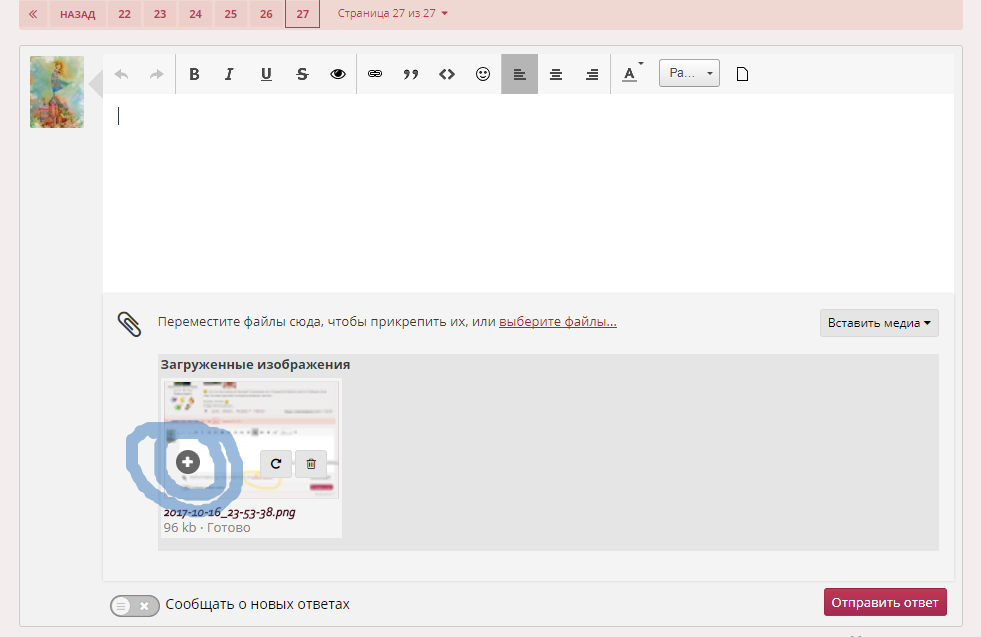This screenshot has width=981, height=637.
Task: Select left text alignment
Action: coord(519,74)
